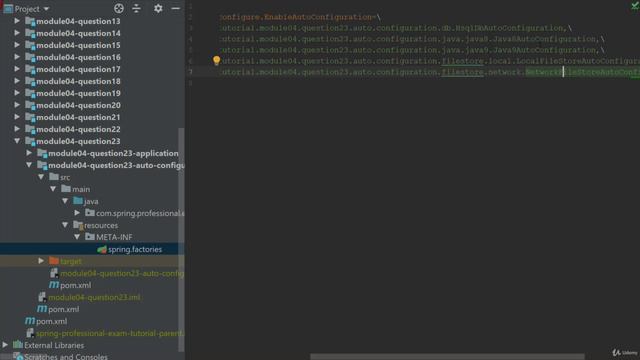Expand module04-question20 folder
Viewport: 640px width, 360px height.
tap(17, 105)
